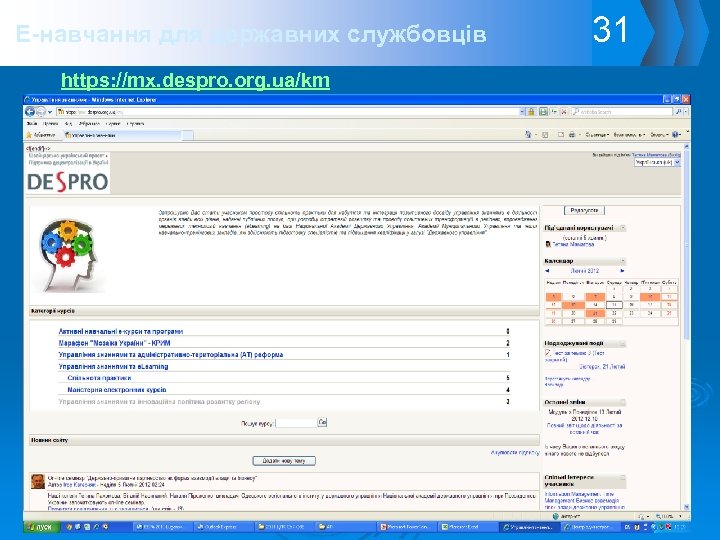This screenshot has width=720, height=540.
Task: Open 'Управління знаннями та eLearning' category
Action: pos(113,366)
